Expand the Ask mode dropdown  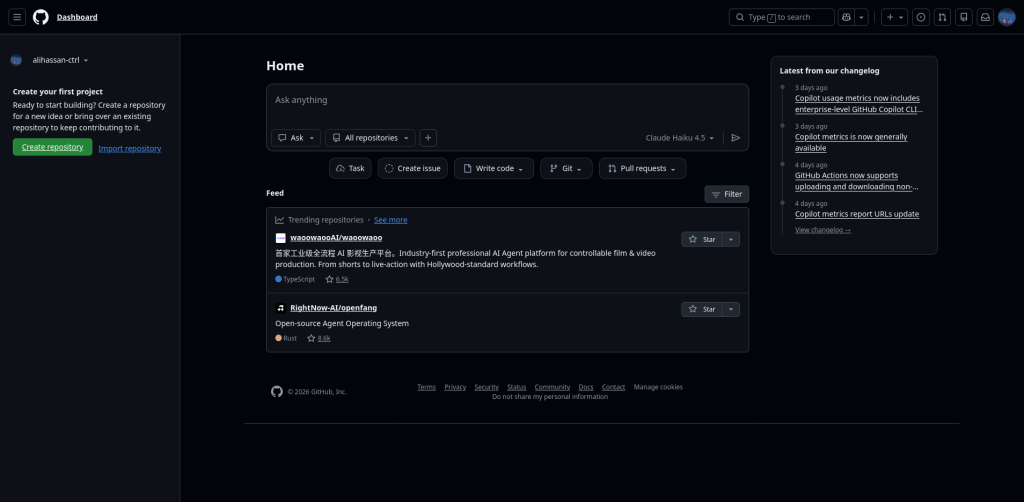coord(296,138)
